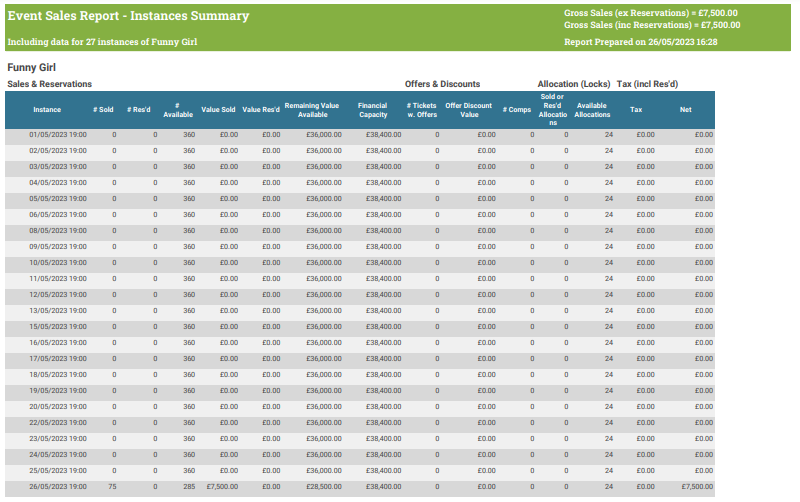Click 'Including data for 27 instances' subtitle

[x=102, y=42]
